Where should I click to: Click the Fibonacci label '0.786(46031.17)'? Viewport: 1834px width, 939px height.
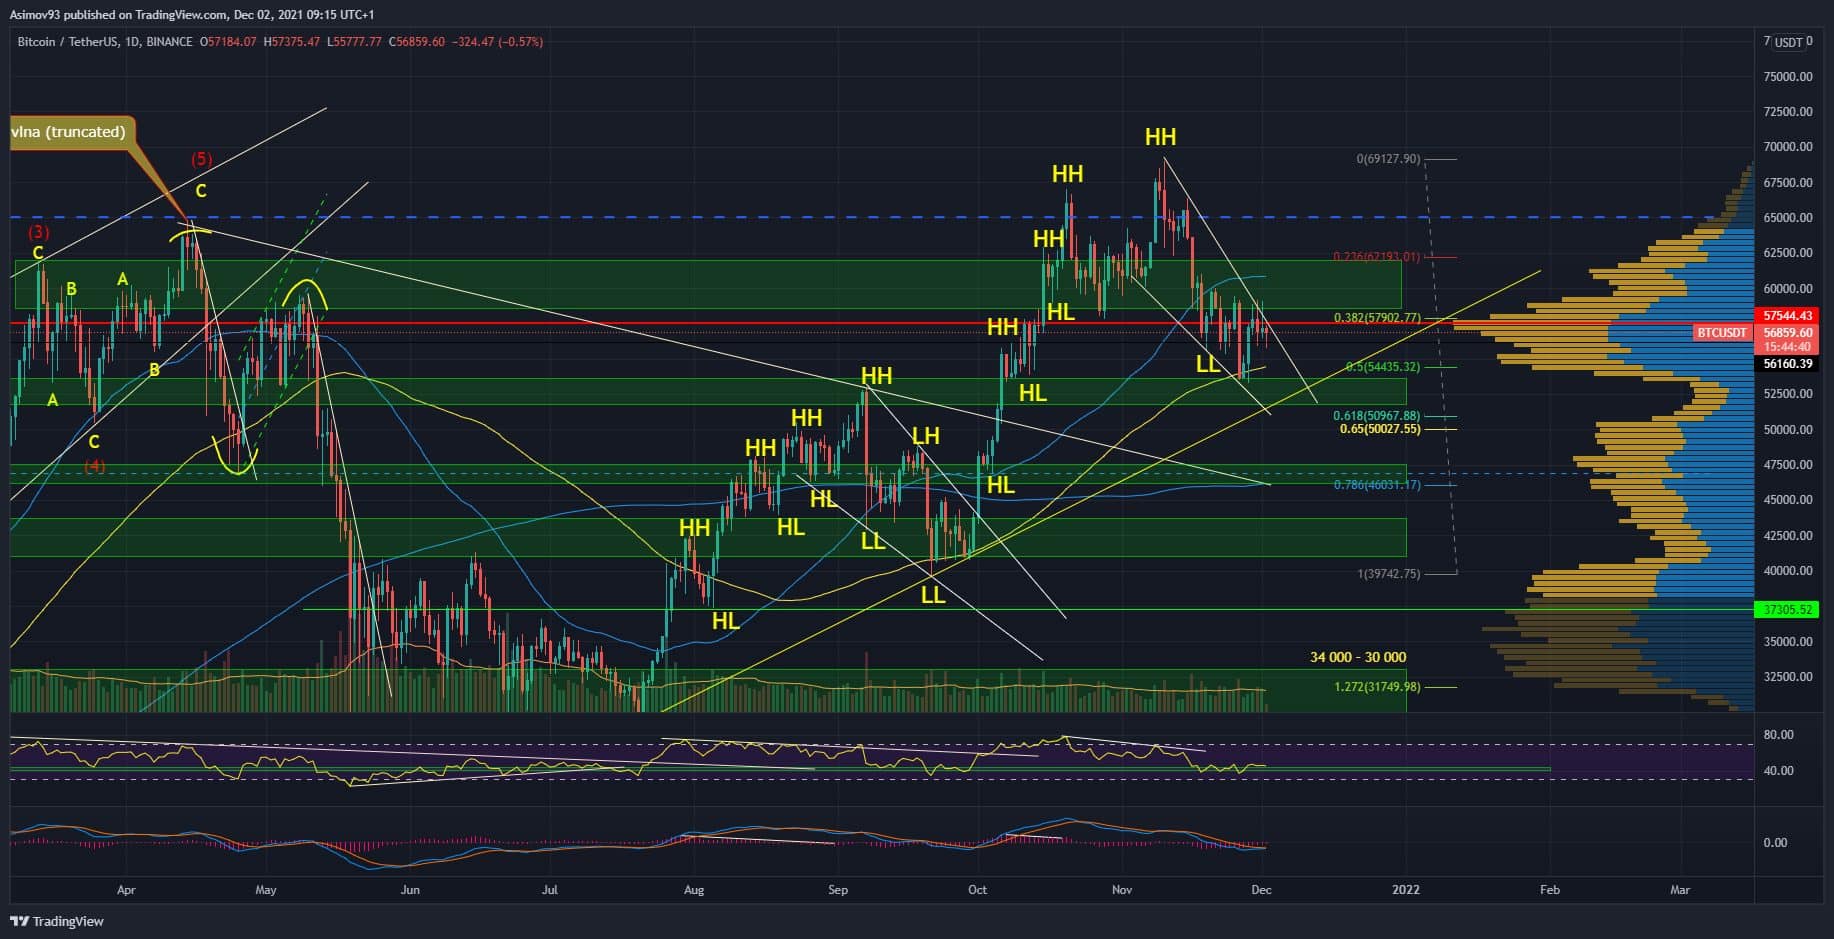(x=1376, y=485)
